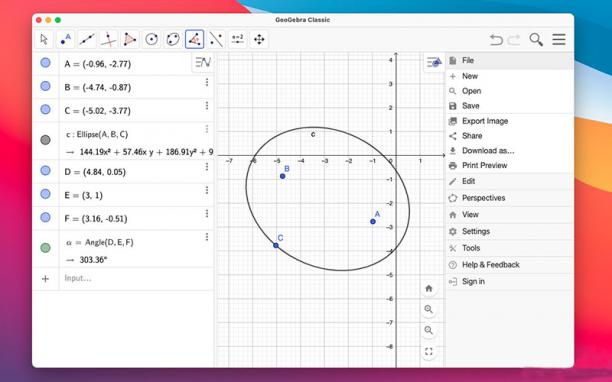Choose Save from File menu

tap(510, 106)
